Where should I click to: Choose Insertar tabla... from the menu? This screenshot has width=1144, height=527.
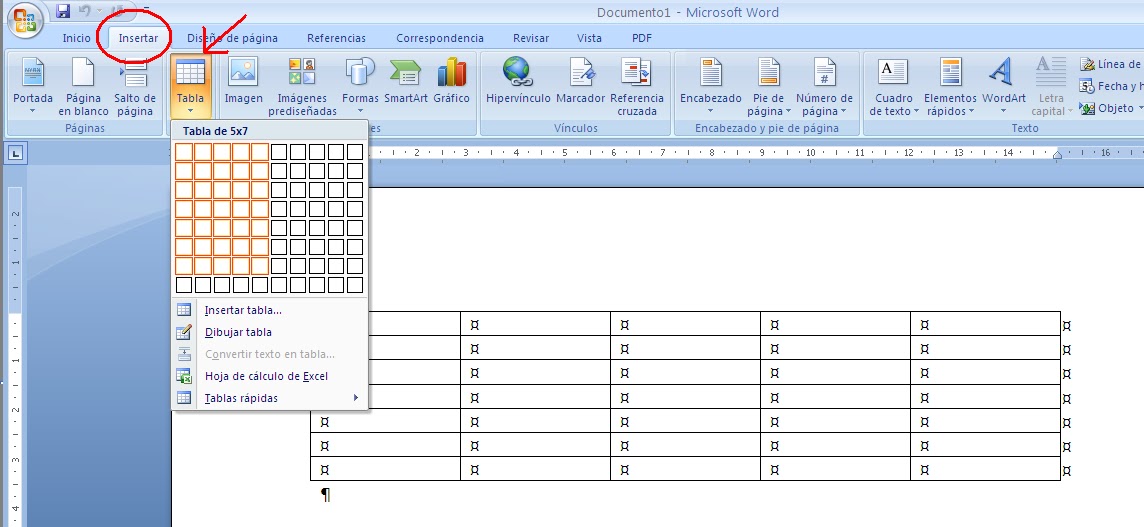(x=270, y=310)
